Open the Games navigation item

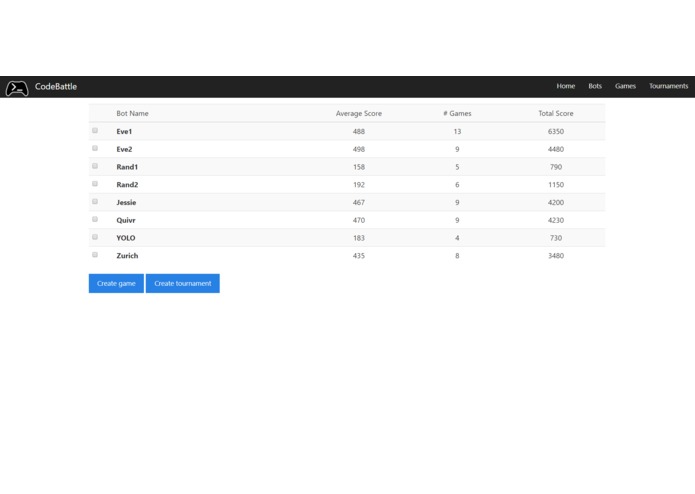click(x=625, y=86)
